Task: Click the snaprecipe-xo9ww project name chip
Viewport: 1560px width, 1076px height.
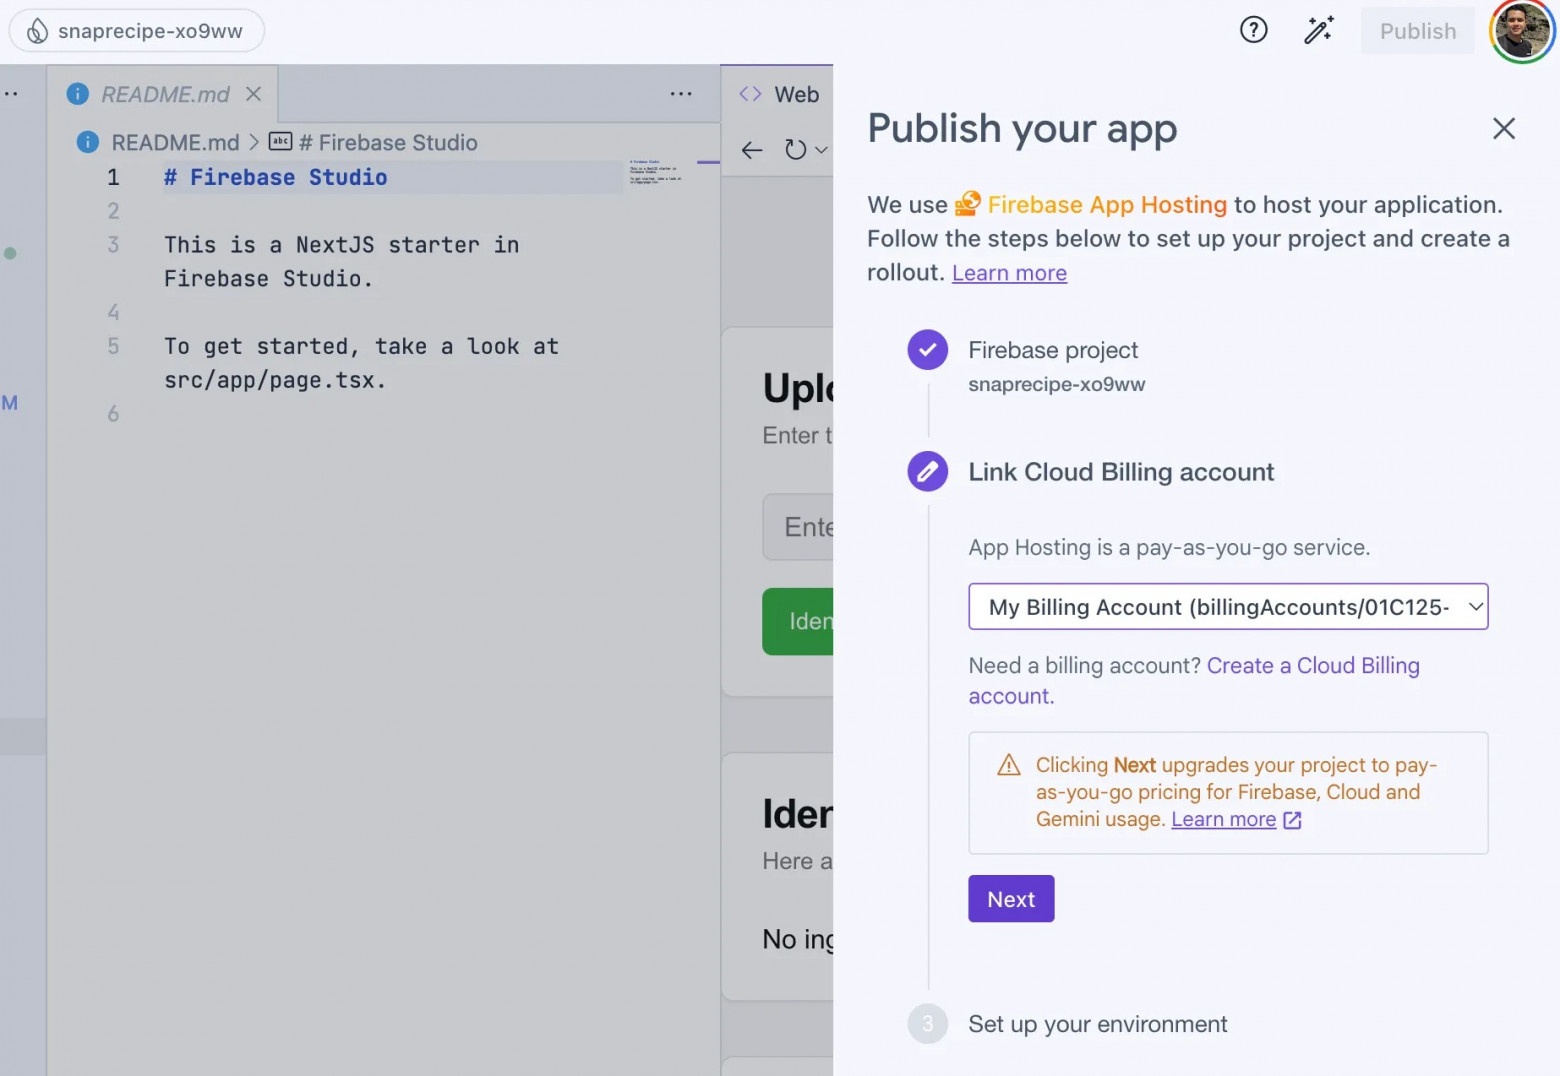Action: coord(137,31)
